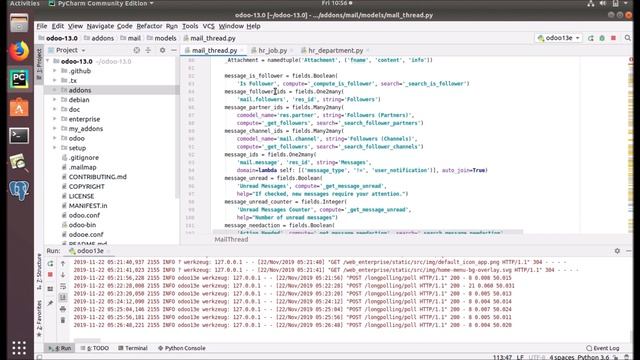
Task: Select odoo.conf in the Project tree
Action: point(84,215)
